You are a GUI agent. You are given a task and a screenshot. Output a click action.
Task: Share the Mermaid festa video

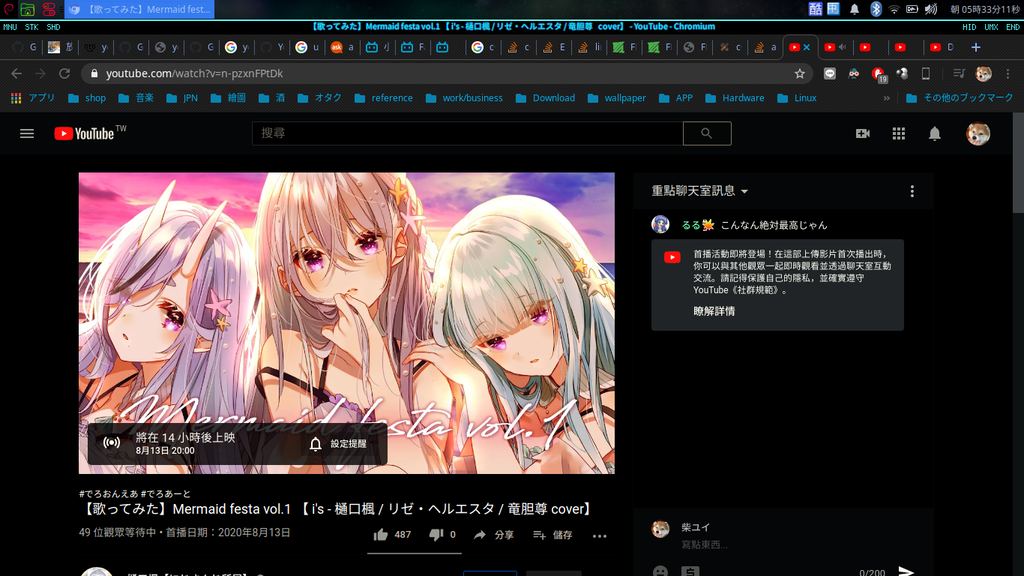point(493,535)
